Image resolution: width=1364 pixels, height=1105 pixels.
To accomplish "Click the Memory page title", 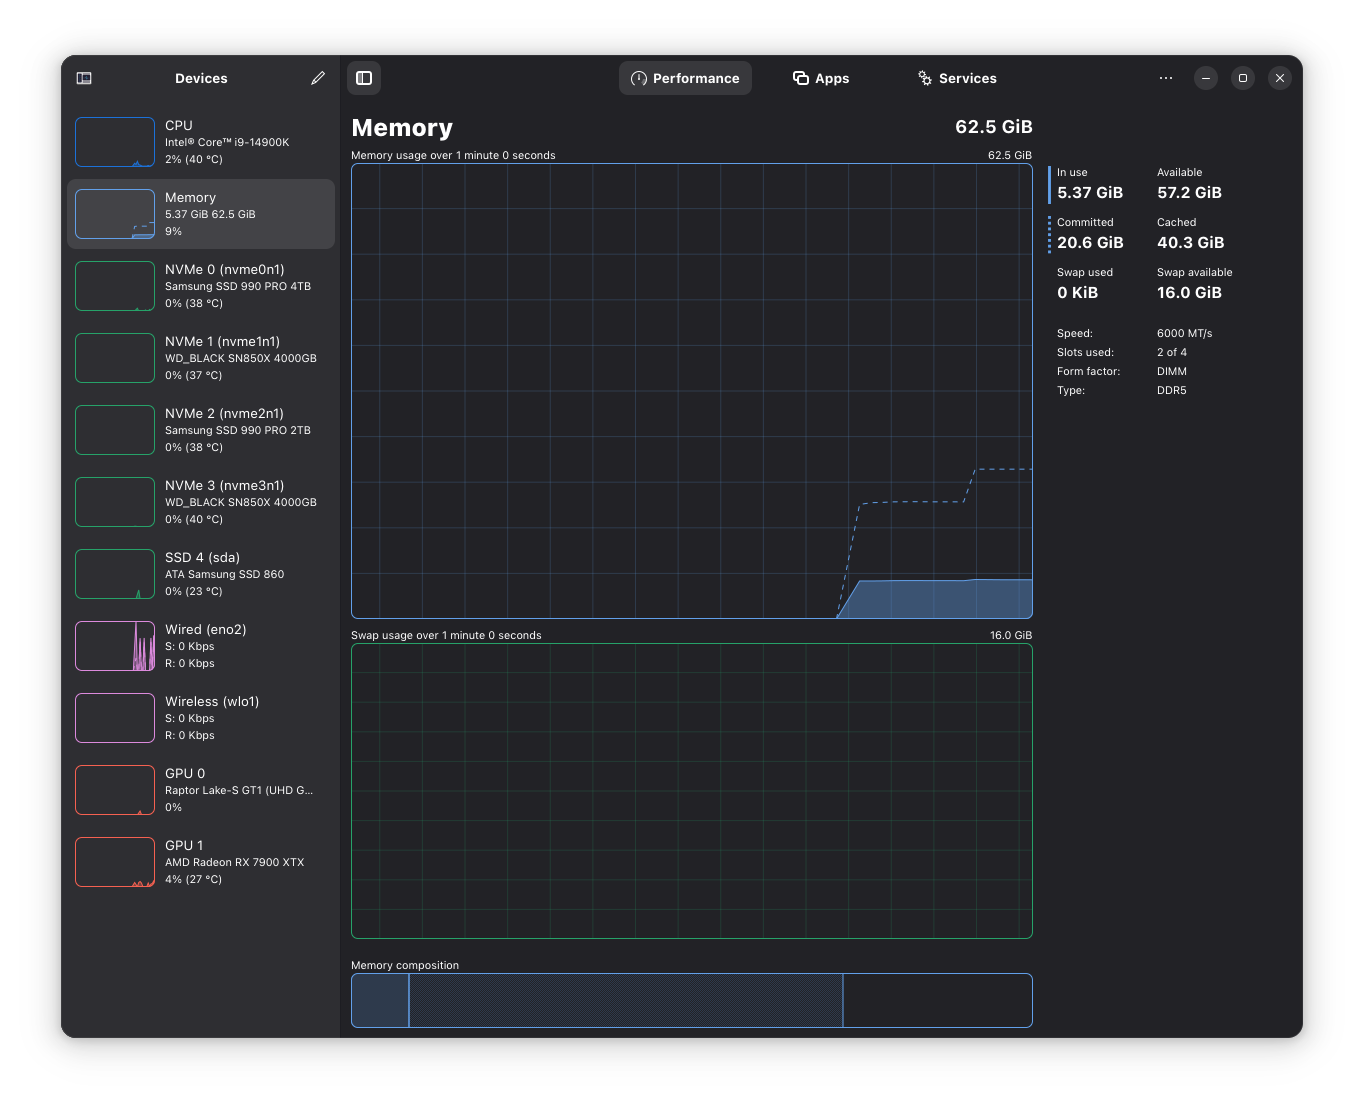I will 402,128.
